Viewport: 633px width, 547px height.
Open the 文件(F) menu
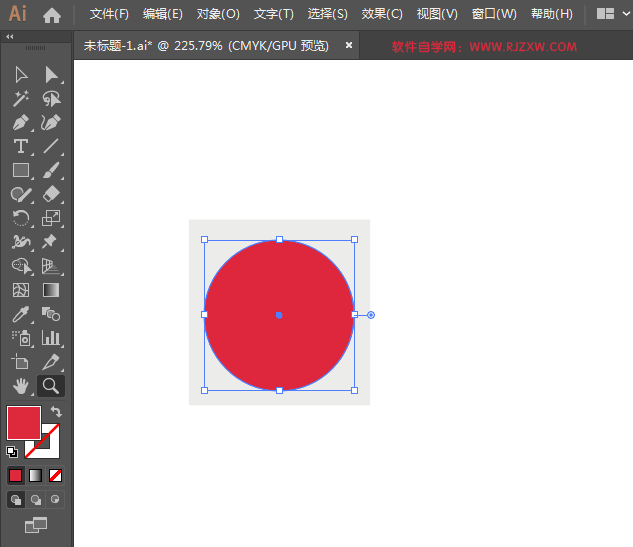coord(109,14)
